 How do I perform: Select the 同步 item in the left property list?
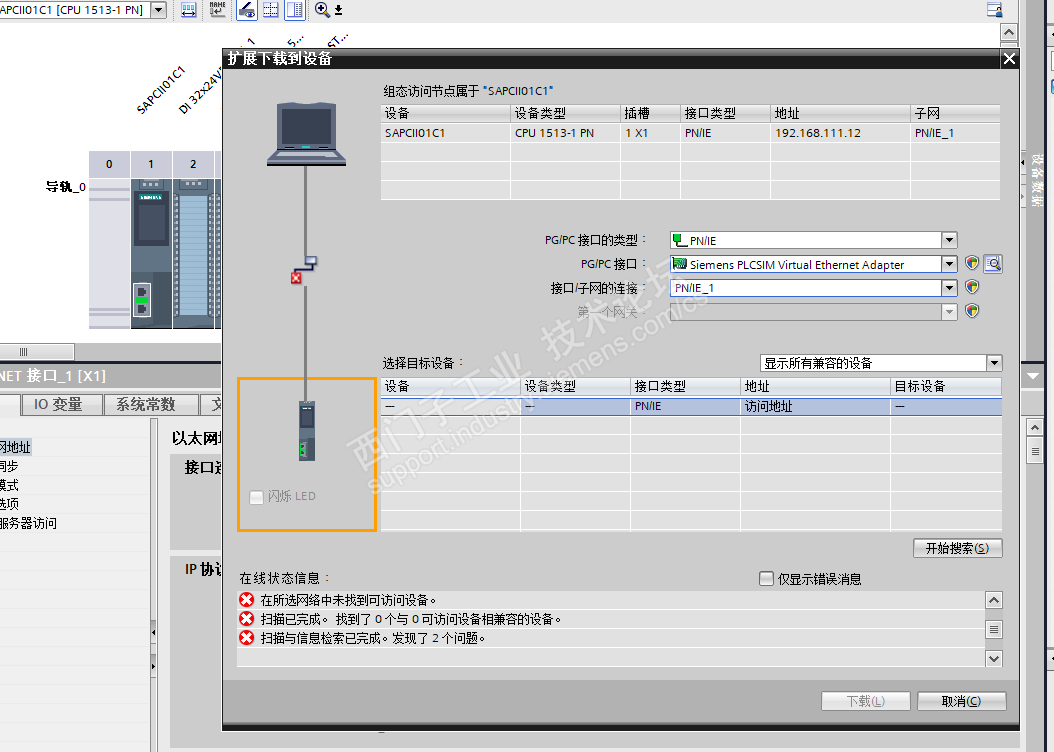(9, 466)
